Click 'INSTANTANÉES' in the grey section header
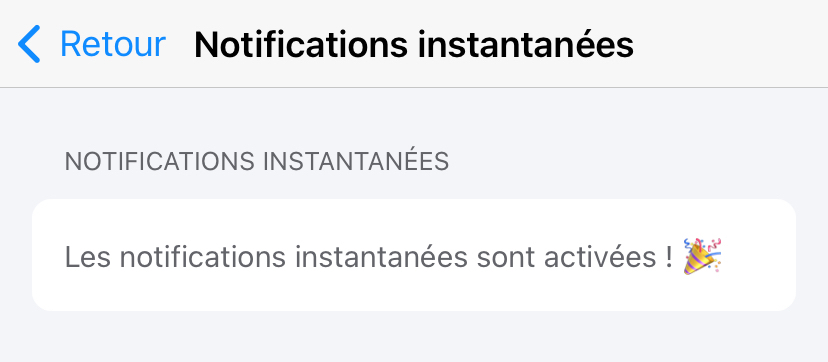 pyautogui.click(x=356, y=161)
